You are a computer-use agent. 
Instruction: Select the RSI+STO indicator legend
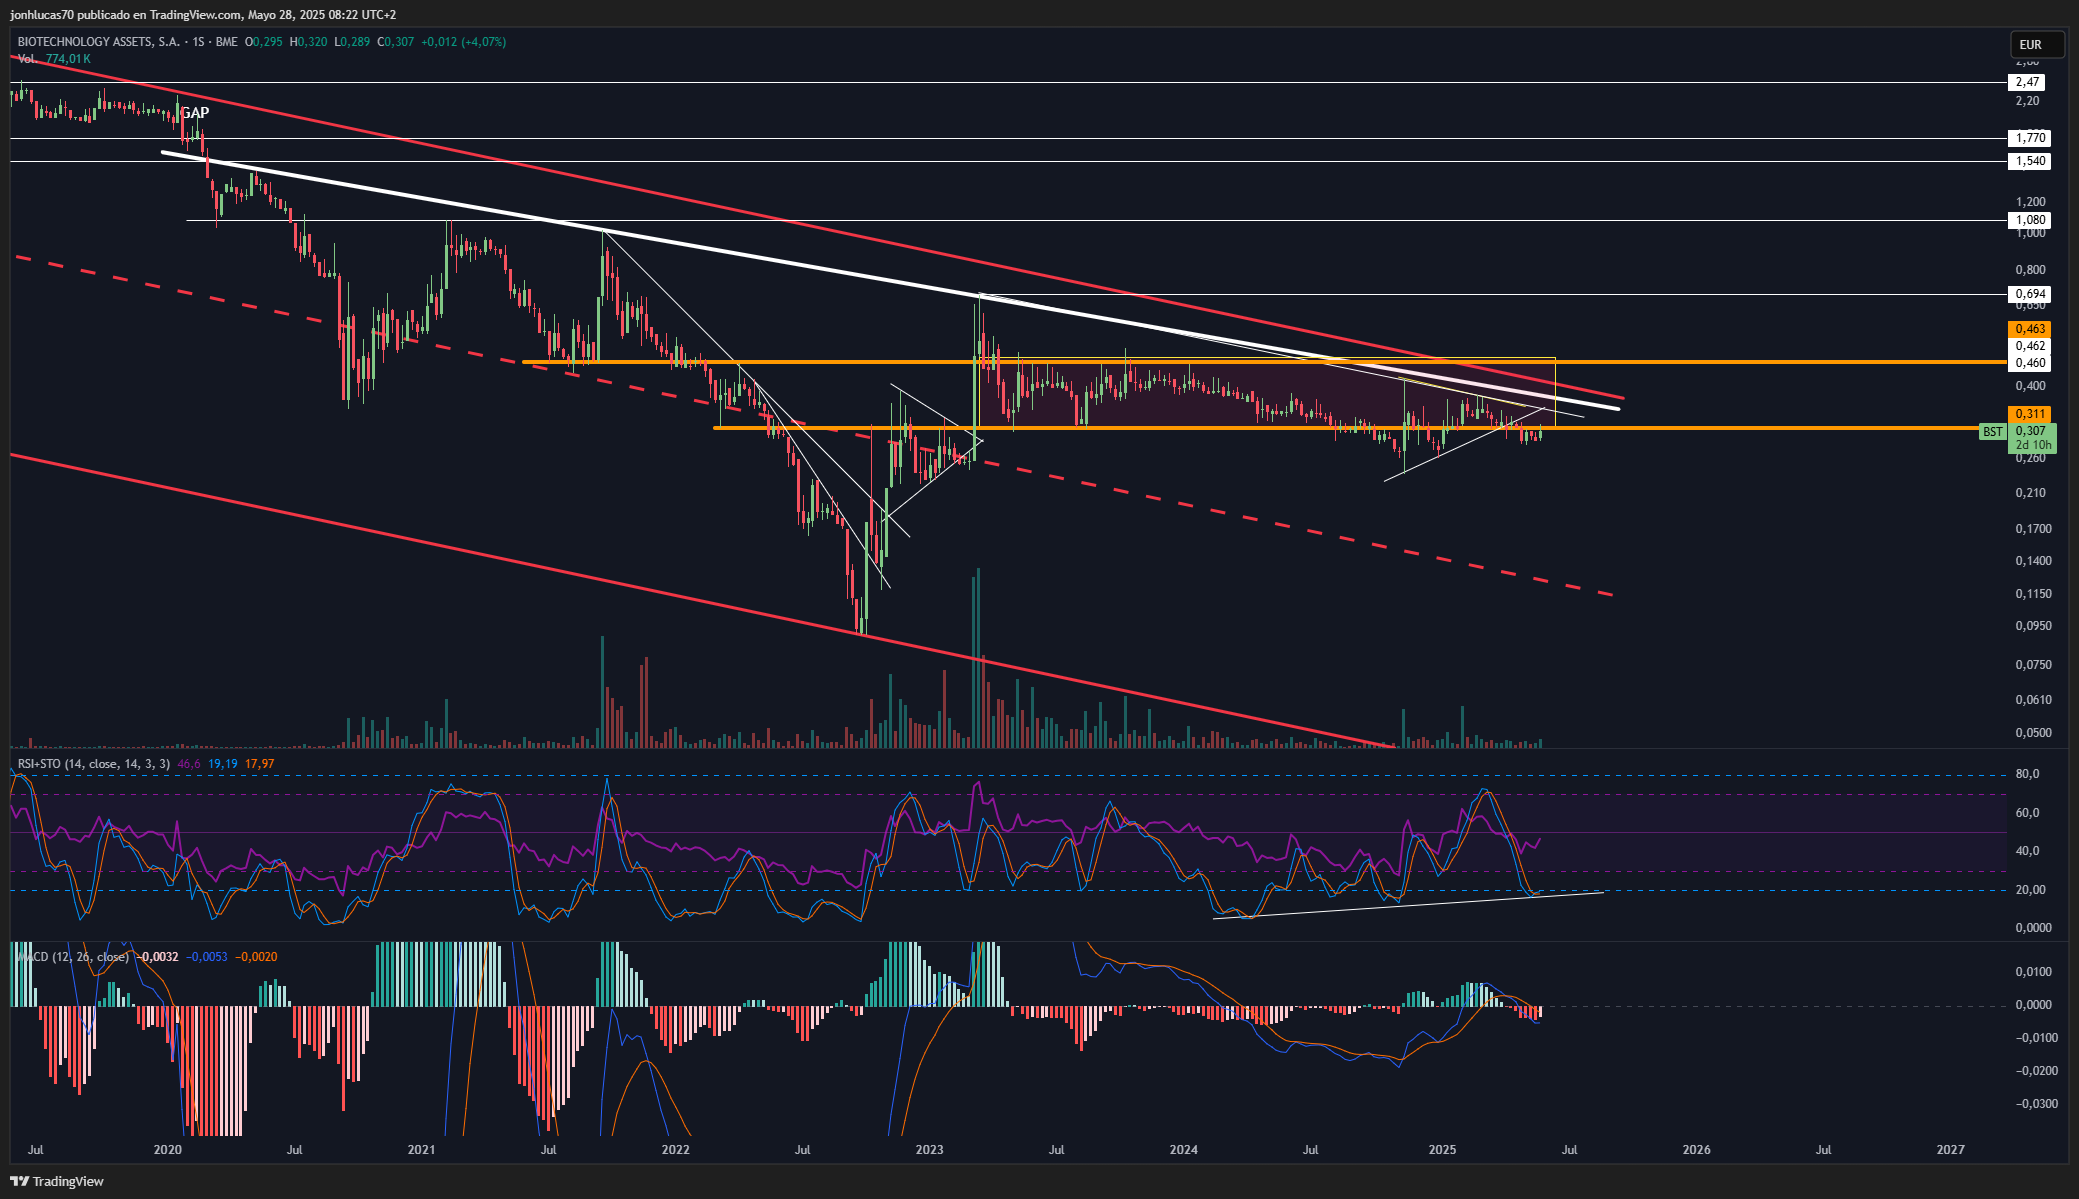pyautogui.click(x=95, y=764)
